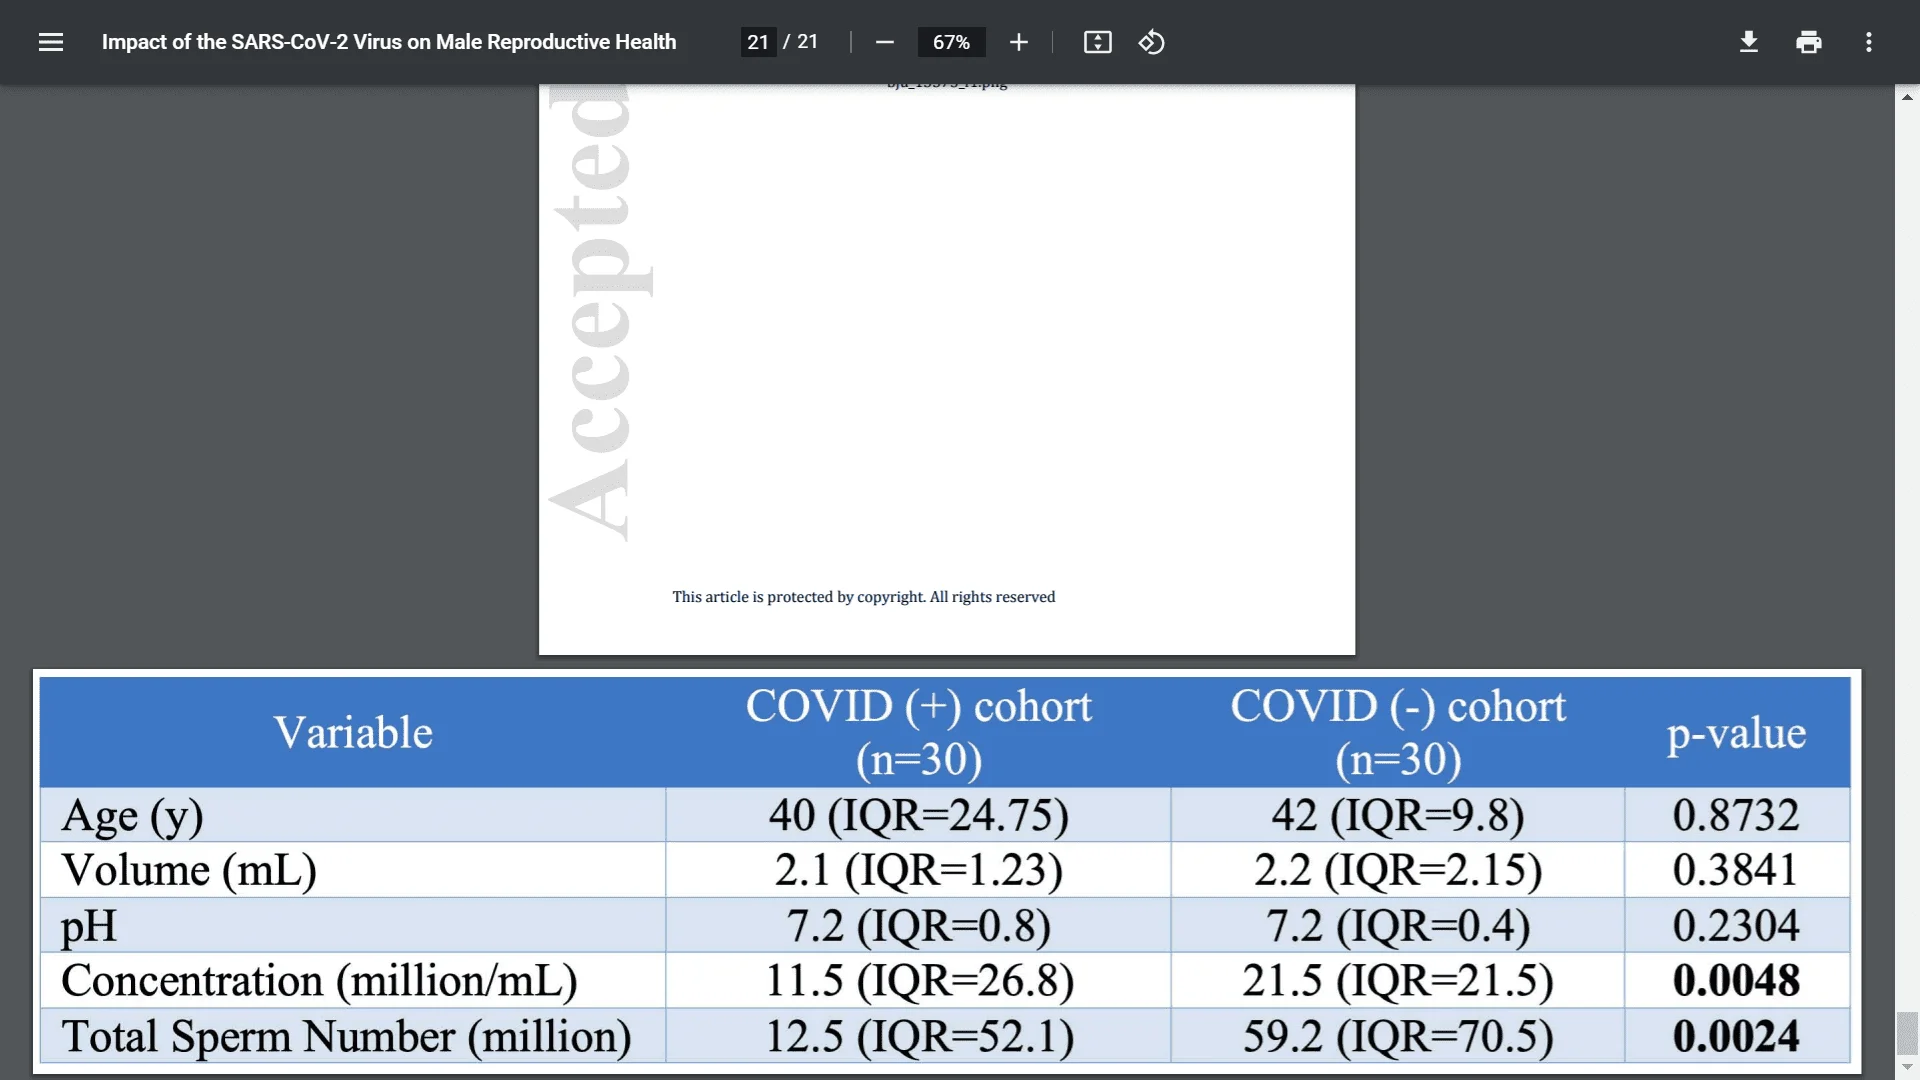Toggle fit to page view

pyautogui.click(x=1097, y=42)
